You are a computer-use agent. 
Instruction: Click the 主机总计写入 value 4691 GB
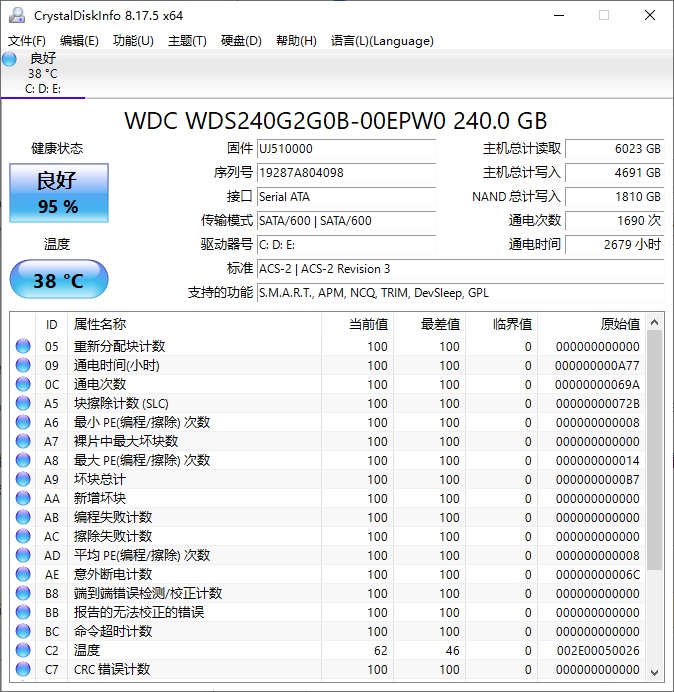tap(614, 173)
